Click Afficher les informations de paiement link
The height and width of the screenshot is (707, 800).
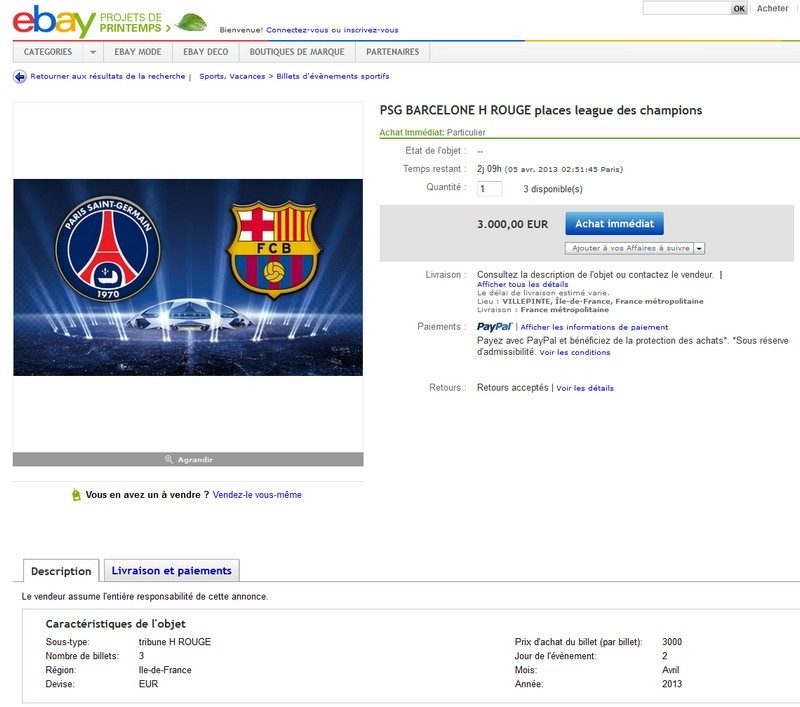tap(594, 327)
